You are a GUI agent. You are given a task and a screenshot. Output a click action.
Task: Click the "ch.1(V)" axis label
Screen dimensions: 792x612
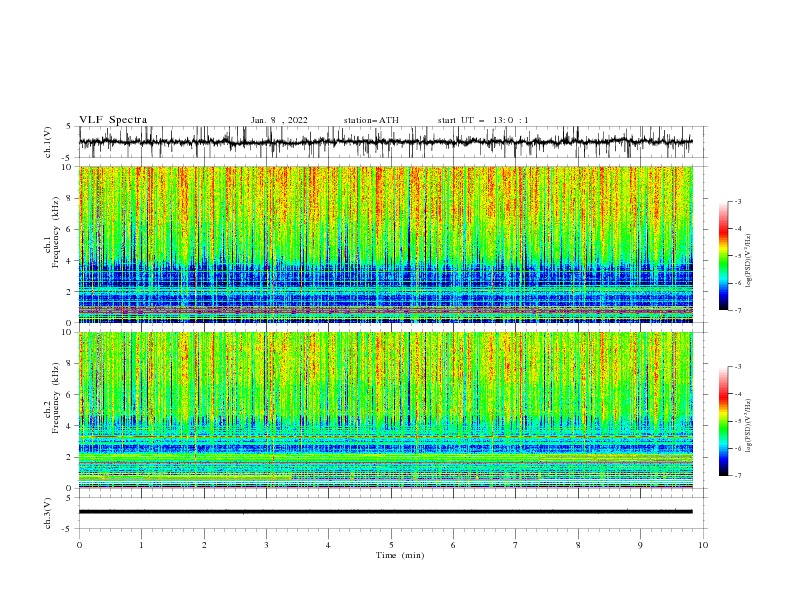48,142
